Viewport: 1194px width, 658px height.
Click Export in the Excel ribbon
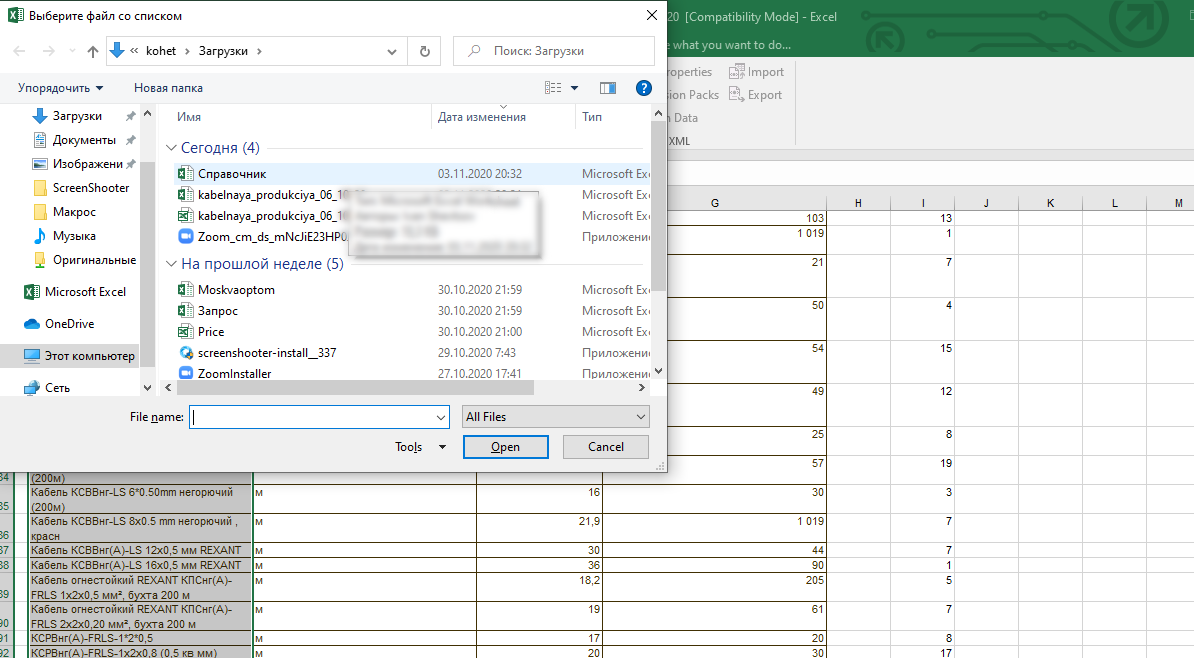755,94
